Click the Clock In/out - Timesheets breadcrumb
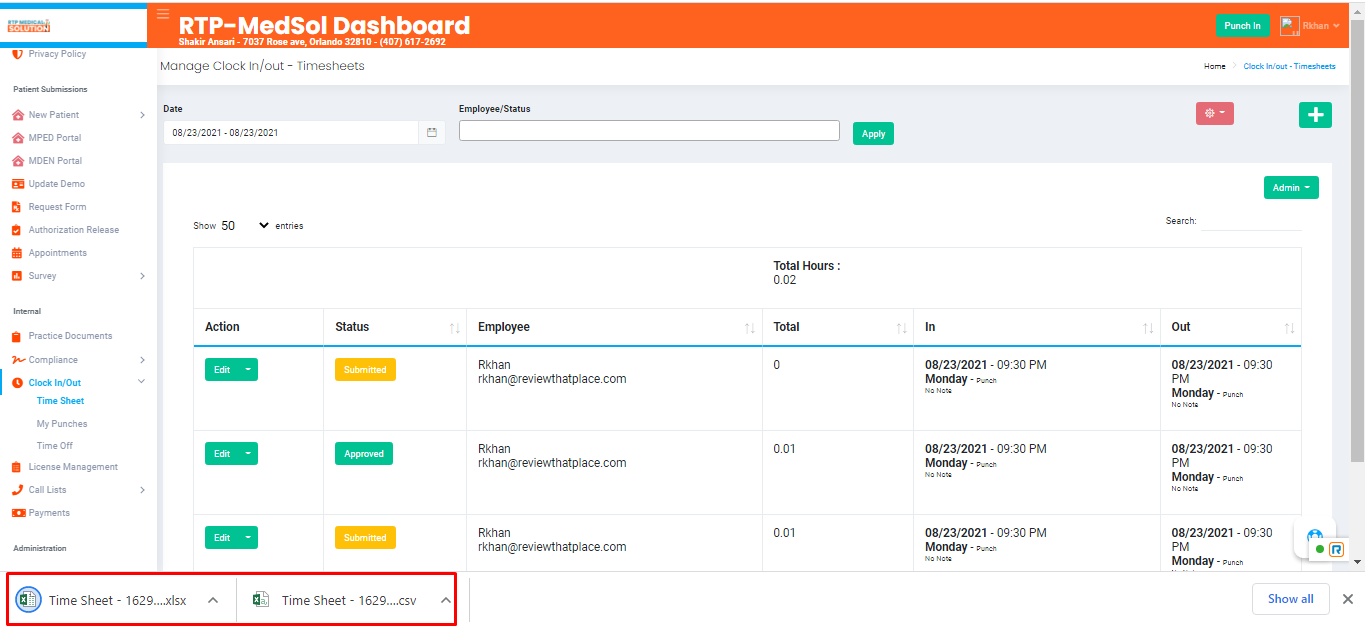The image size is (1365, 627). click(x=1289, y=66)
